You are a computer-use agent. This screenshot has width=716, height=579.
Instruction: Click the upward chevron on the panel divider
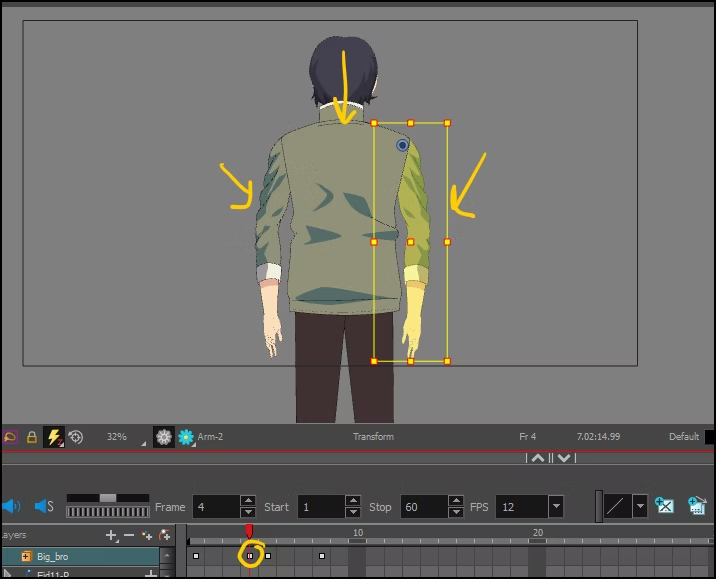point(538,458)
